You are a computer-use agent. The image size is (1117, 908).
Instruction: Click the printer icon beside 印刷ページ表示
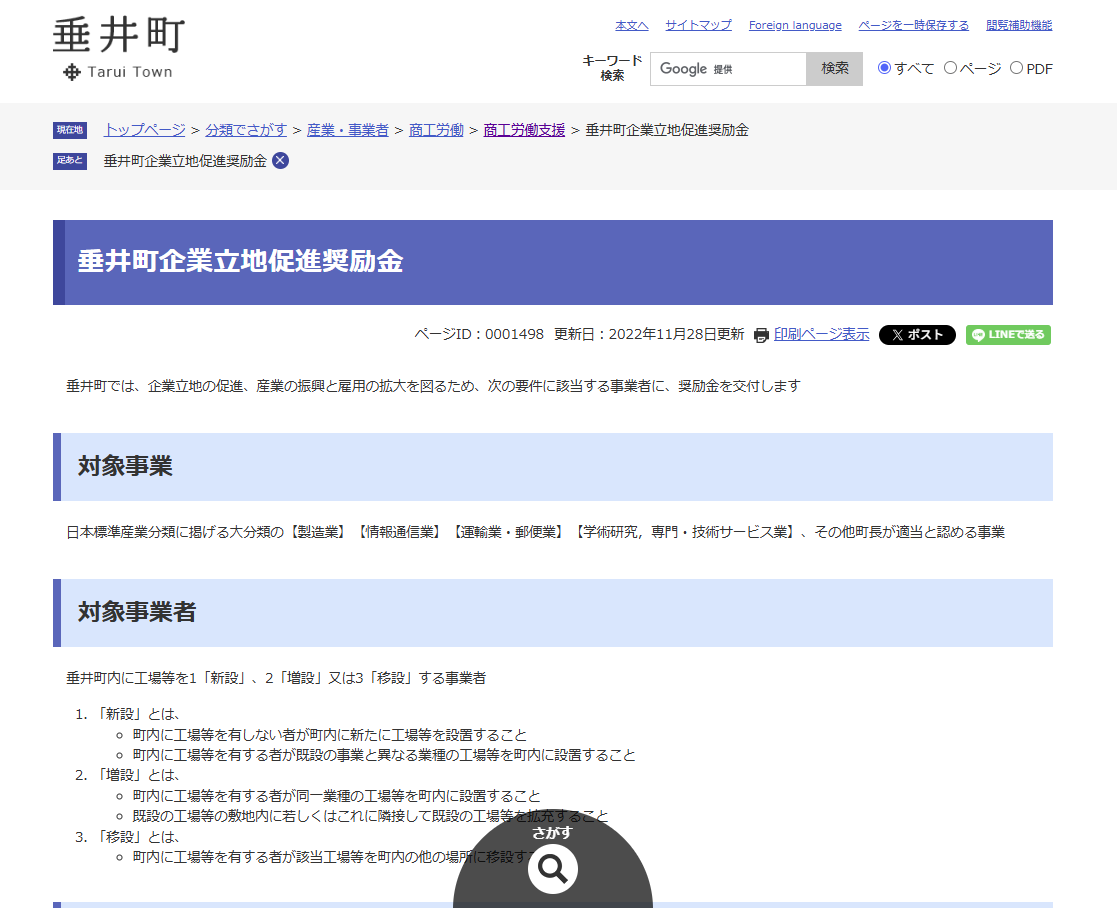[761, 335]
